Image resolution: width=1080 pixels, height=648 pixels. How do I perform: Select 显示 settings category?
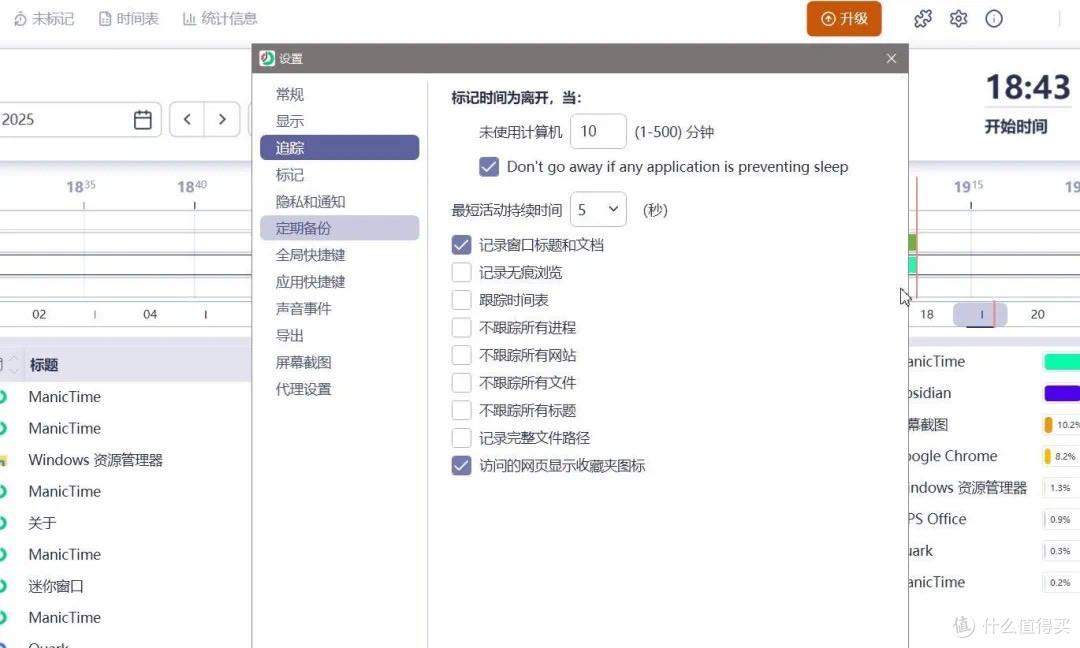(340, 121)
